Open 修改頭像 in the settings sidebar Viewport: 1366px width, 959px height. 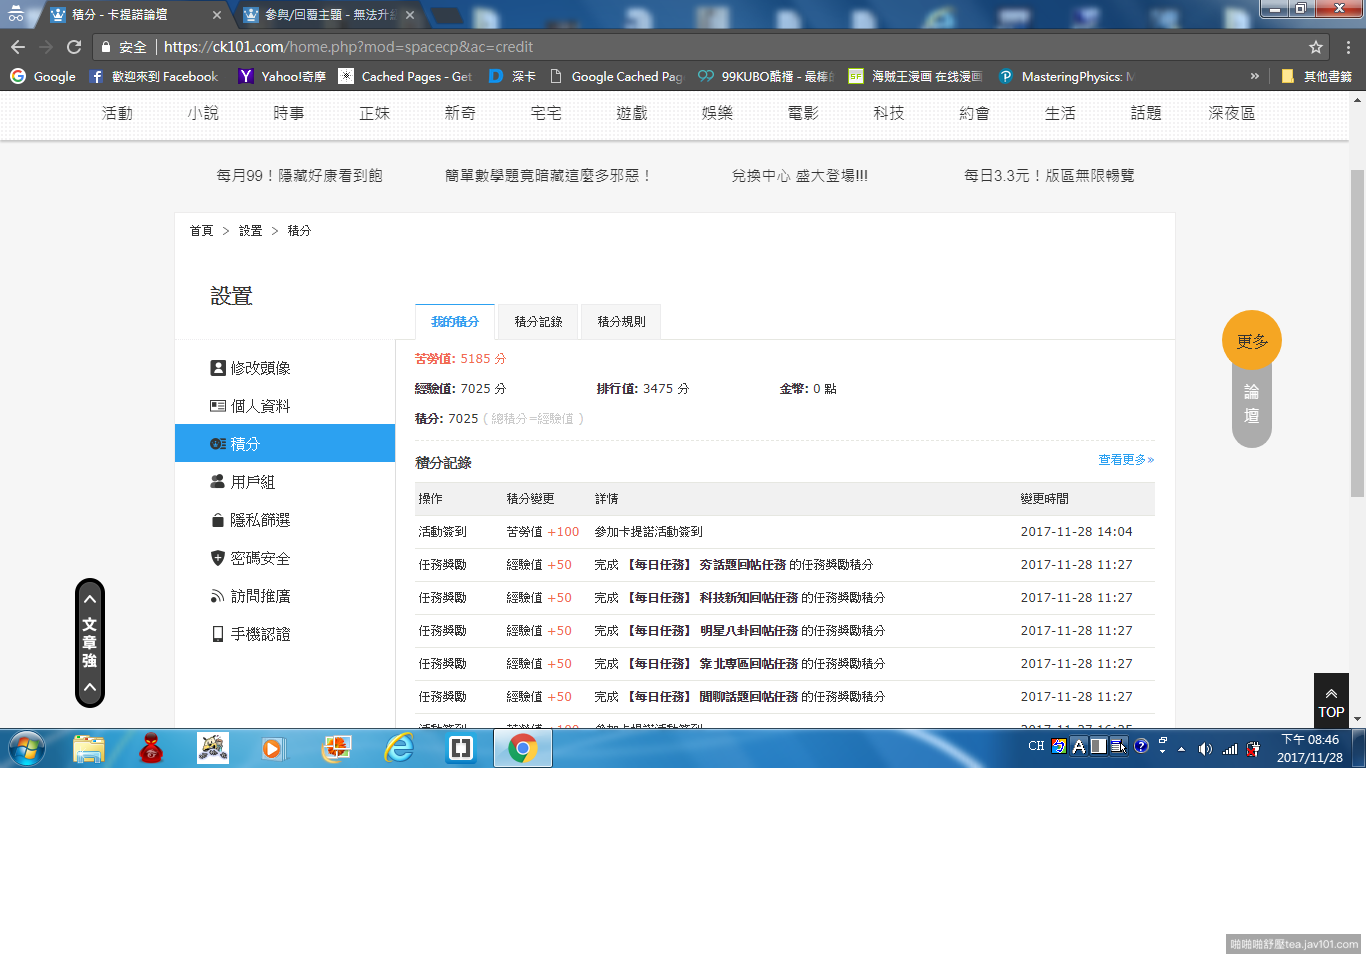coord(285,368)
